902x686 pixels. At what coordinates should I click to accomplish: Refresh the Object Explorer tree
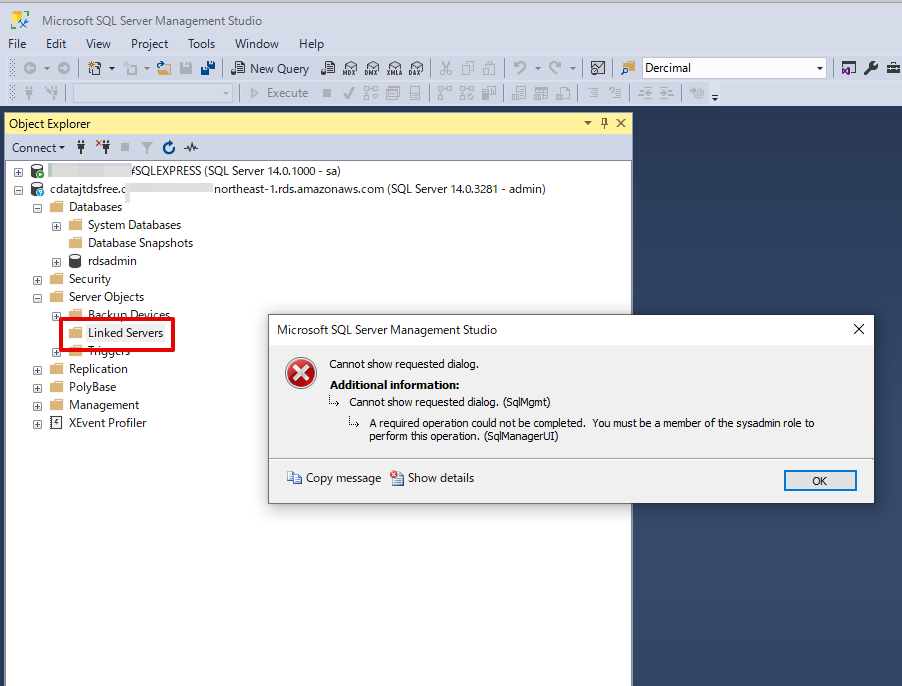[x=169, y=148]
